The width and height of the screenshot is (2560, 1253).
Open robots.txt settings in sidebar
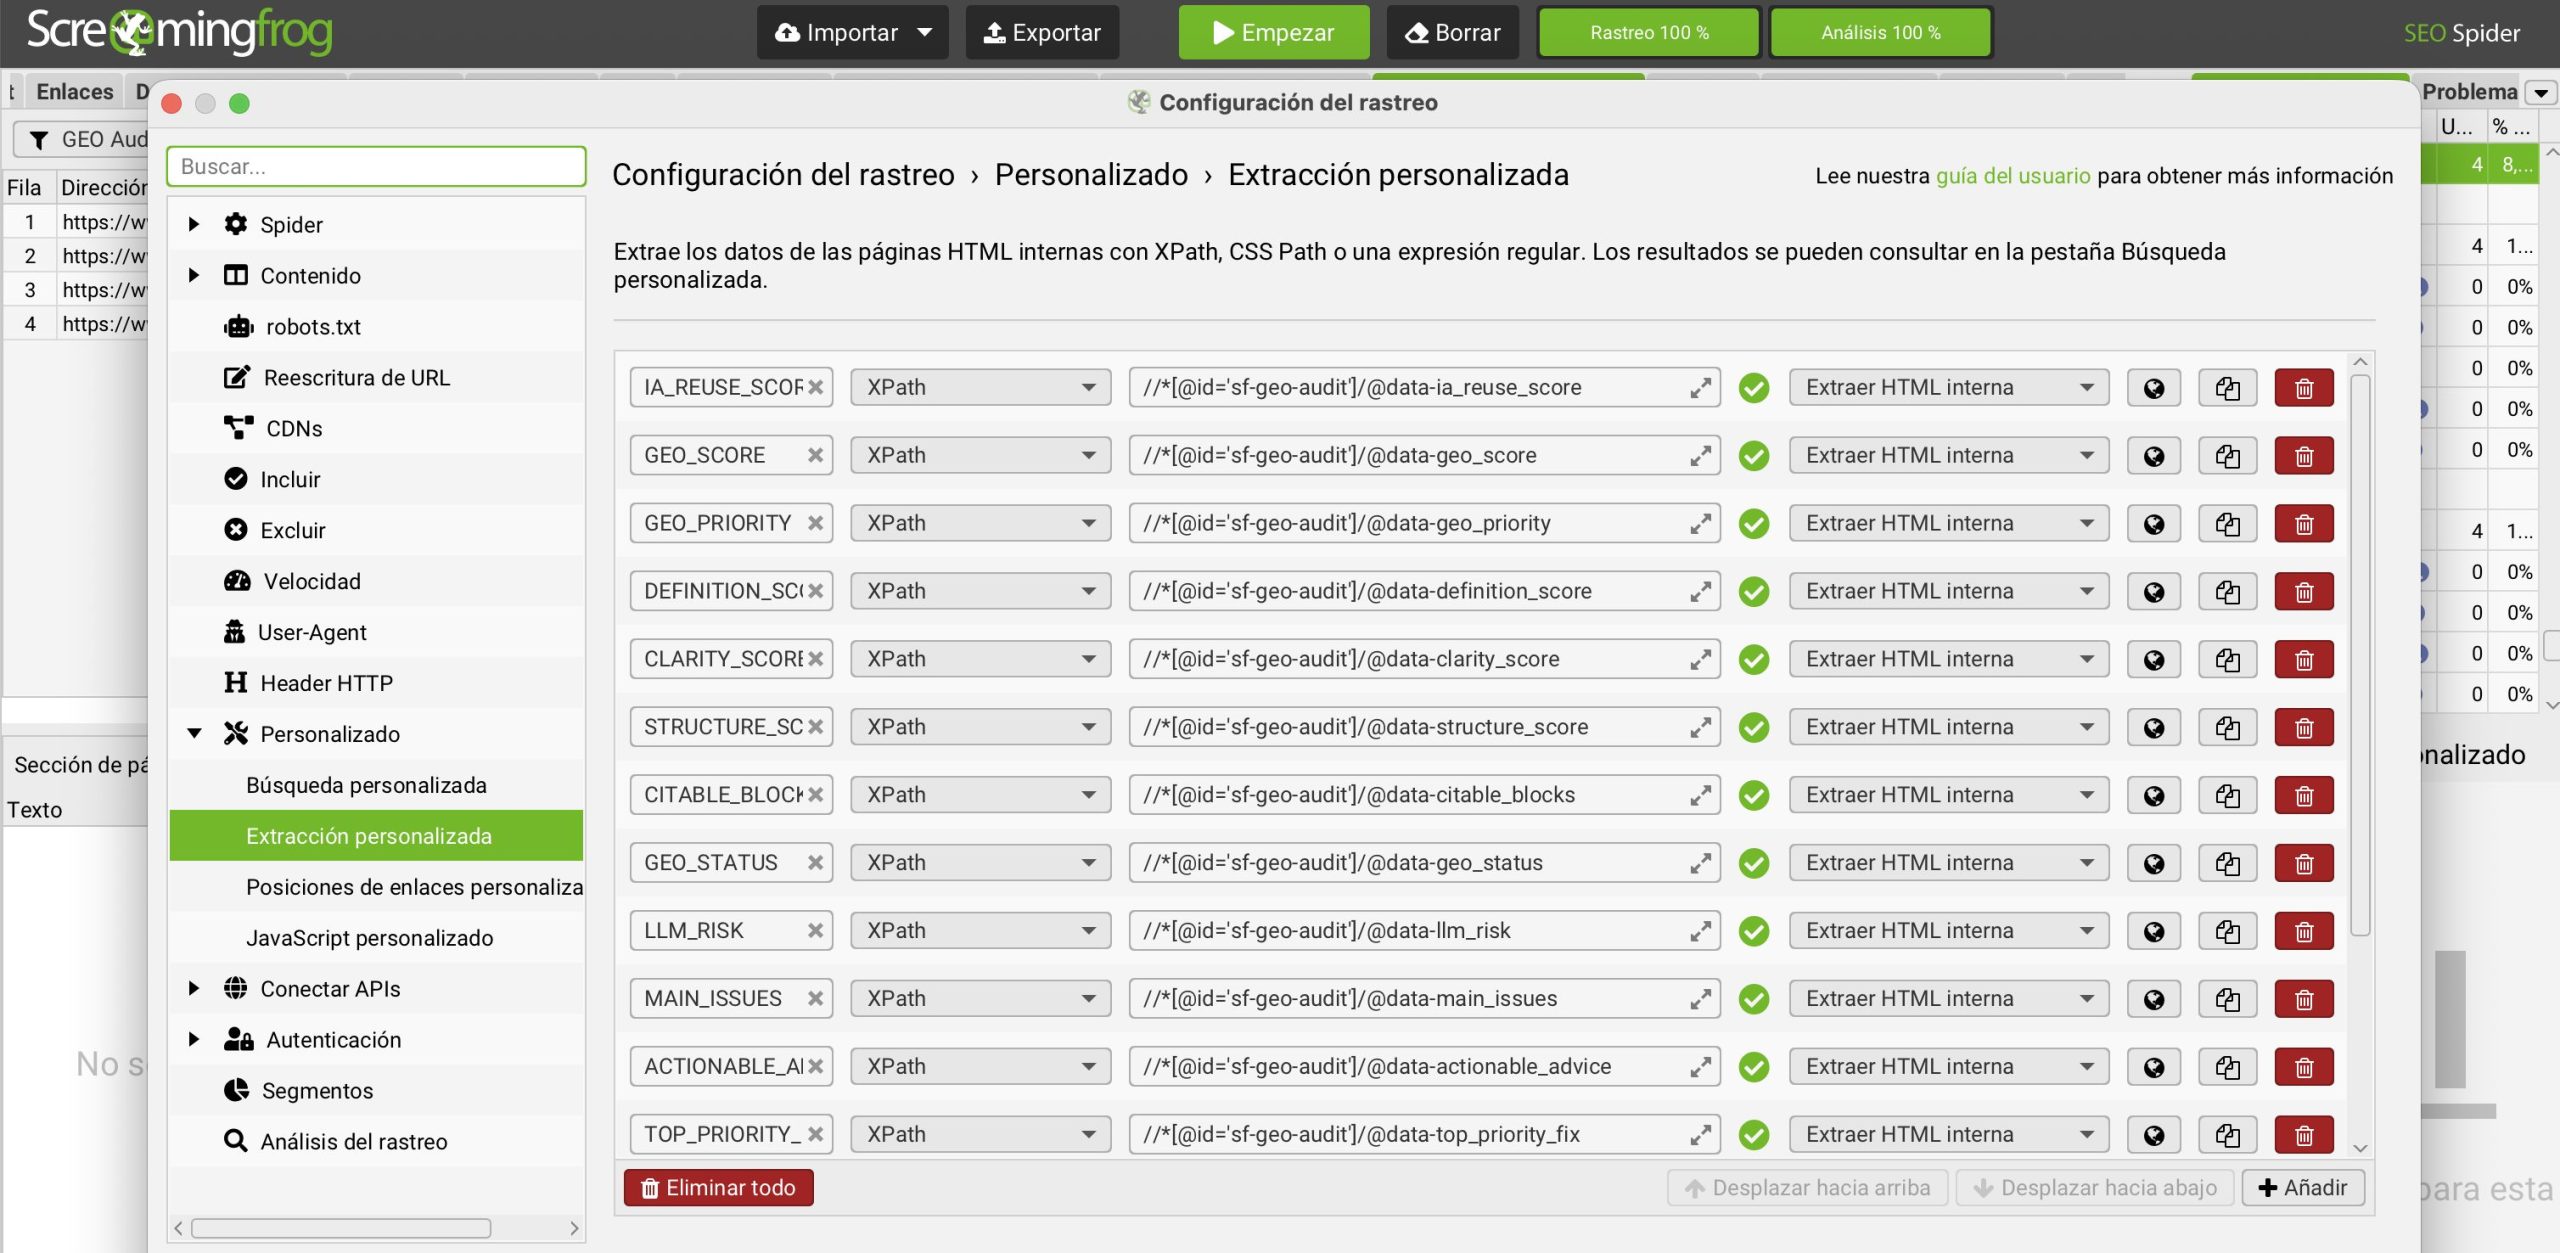[312, 327]
